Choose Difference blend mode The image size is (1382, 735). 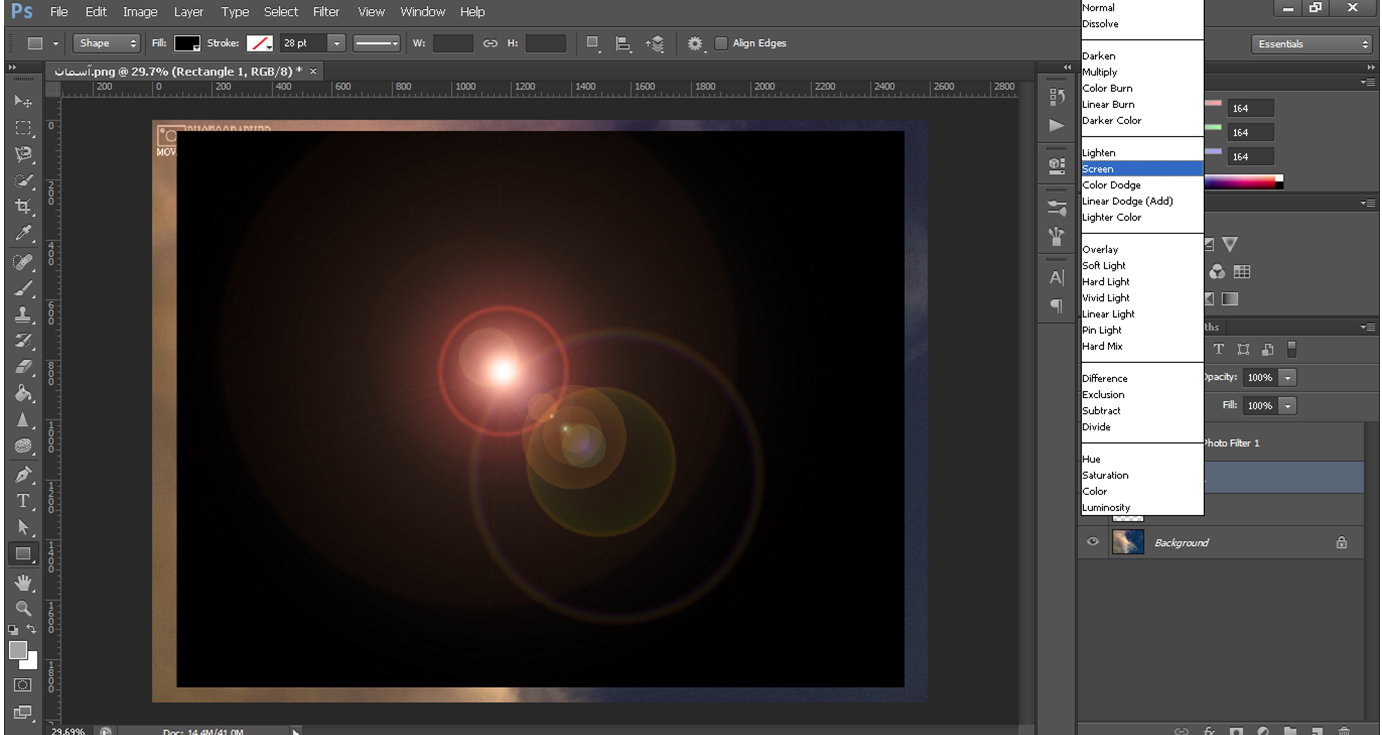pos(1143,378)
